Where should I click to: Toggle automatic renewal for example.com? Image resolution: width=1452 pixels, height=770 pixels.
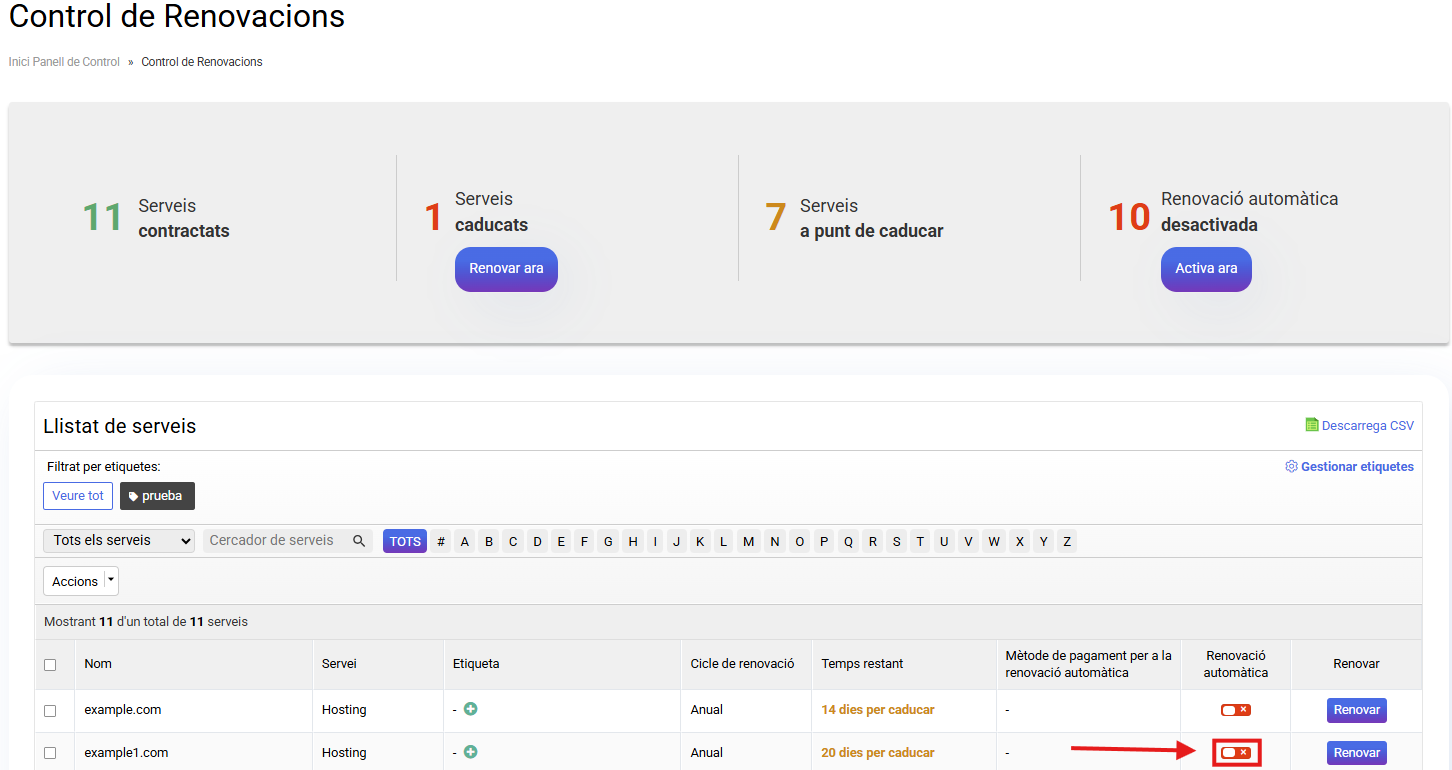1235,710
